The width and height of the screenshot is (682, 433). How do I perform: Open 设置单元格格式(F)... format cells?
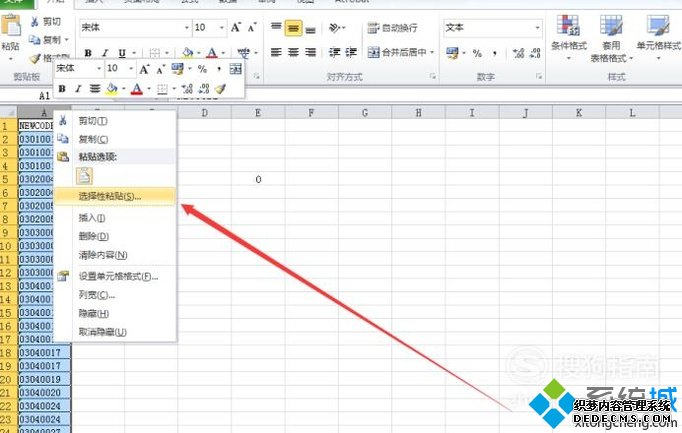tap(116, 276)
